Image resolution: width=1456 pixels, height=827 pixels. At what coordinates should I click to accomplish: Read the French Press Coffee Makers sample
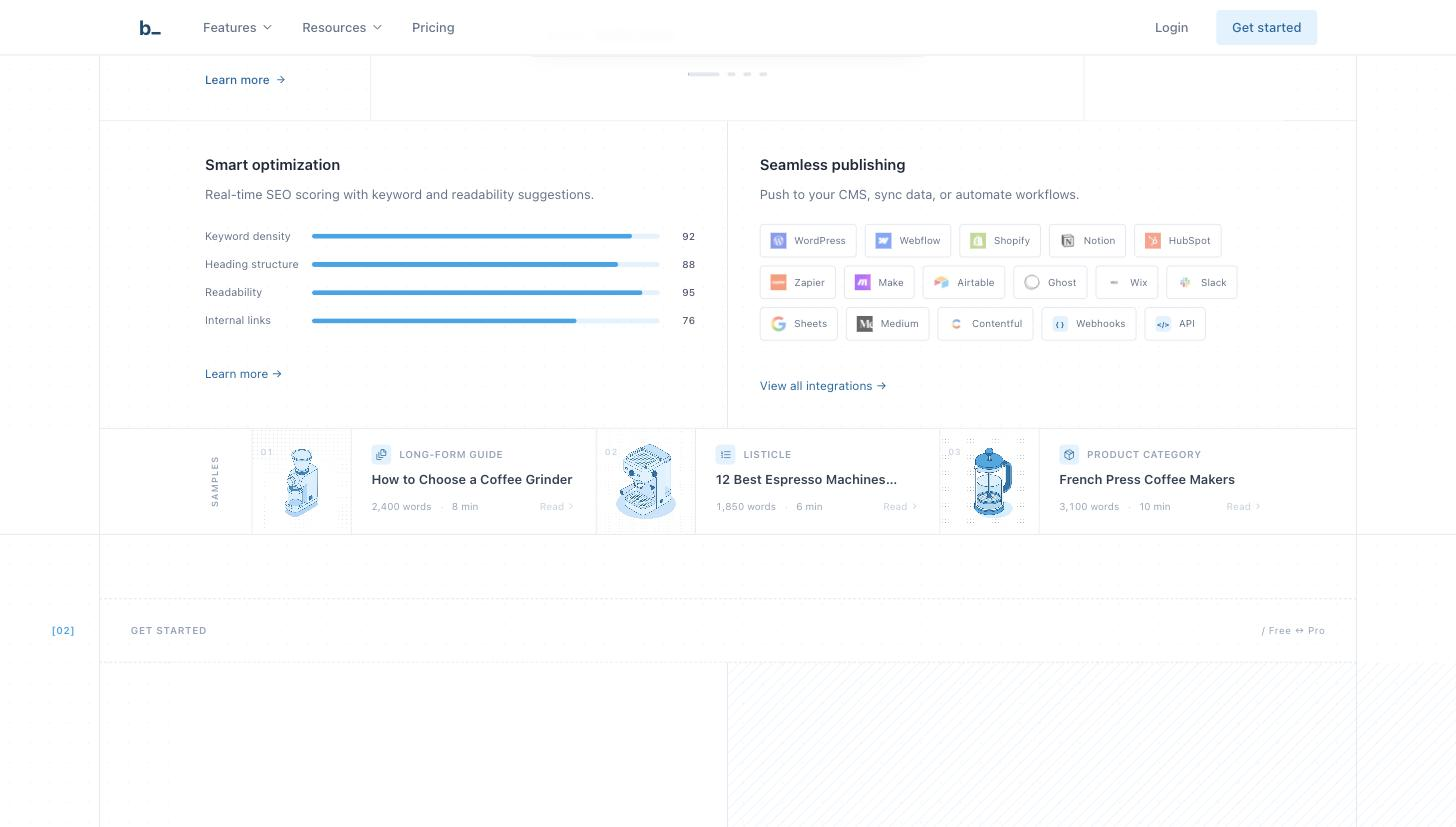1244,507
